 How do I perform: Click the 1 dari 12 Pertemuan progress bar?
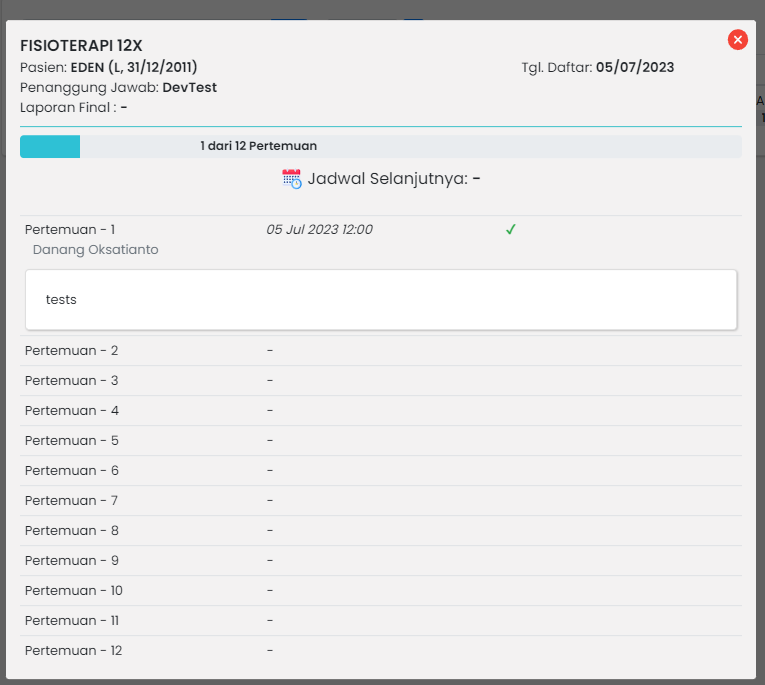click(380, 146)
